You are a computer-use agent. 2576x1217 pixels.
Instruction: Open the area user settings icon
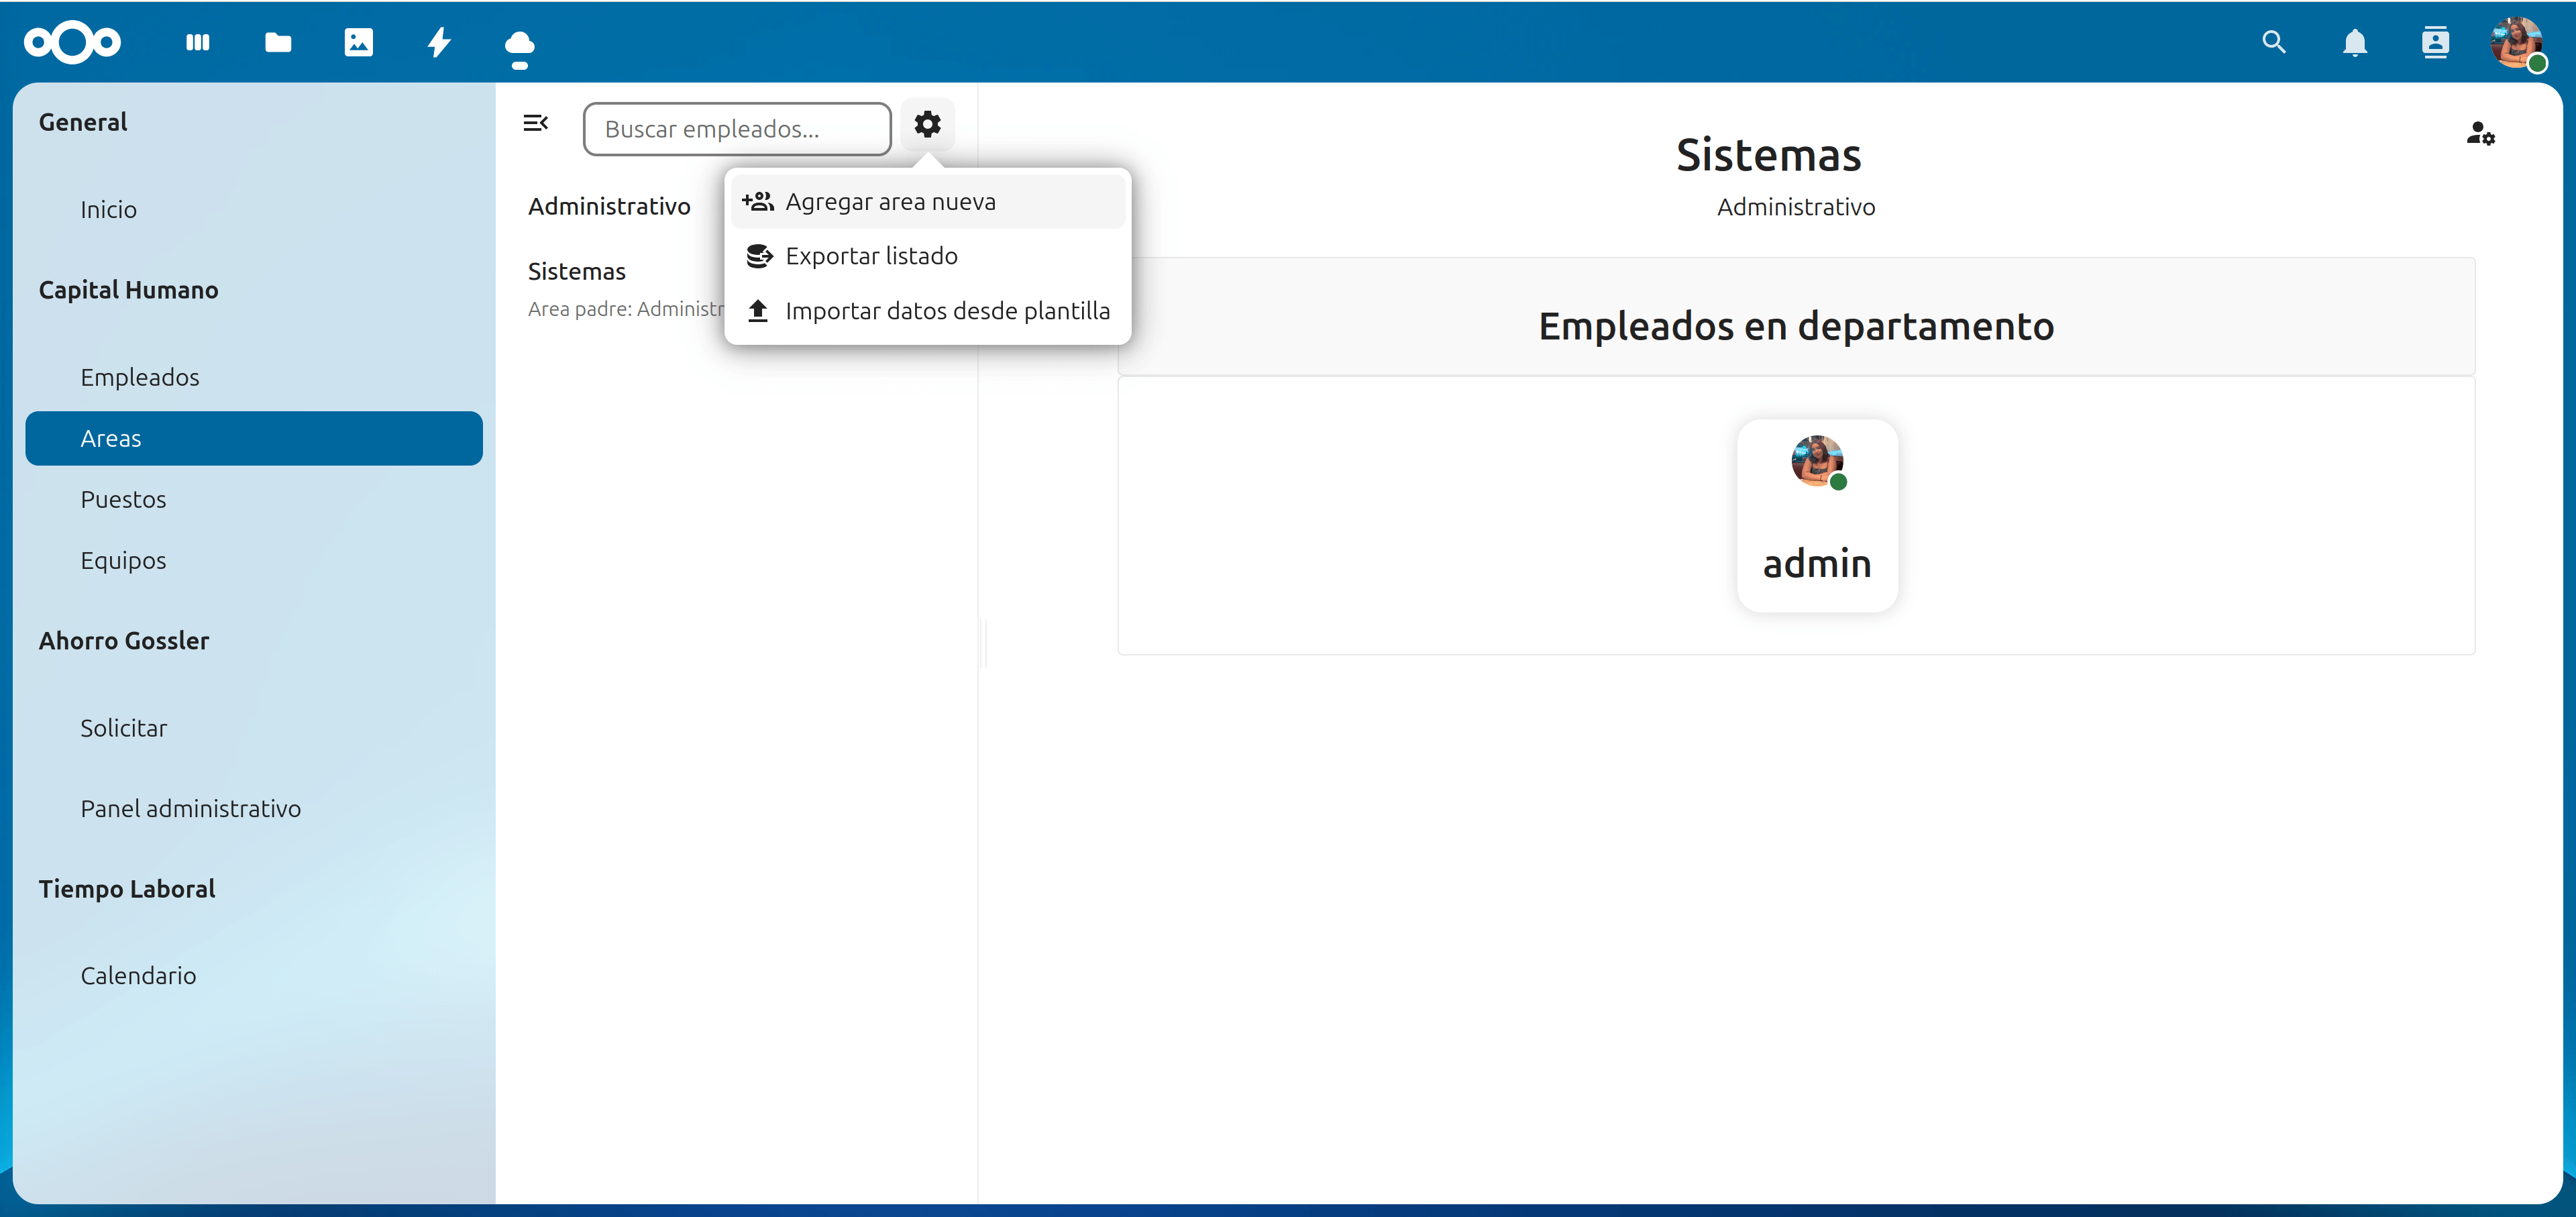coord(2480,133)
